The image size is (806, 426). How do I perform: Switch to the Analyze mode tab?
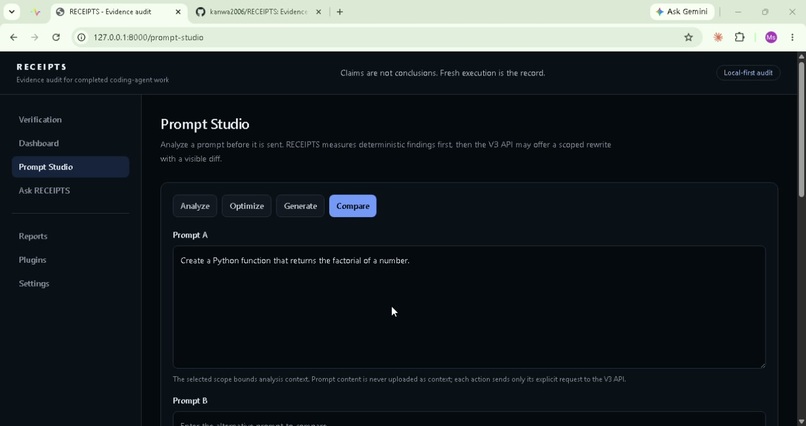pos(195,206)
